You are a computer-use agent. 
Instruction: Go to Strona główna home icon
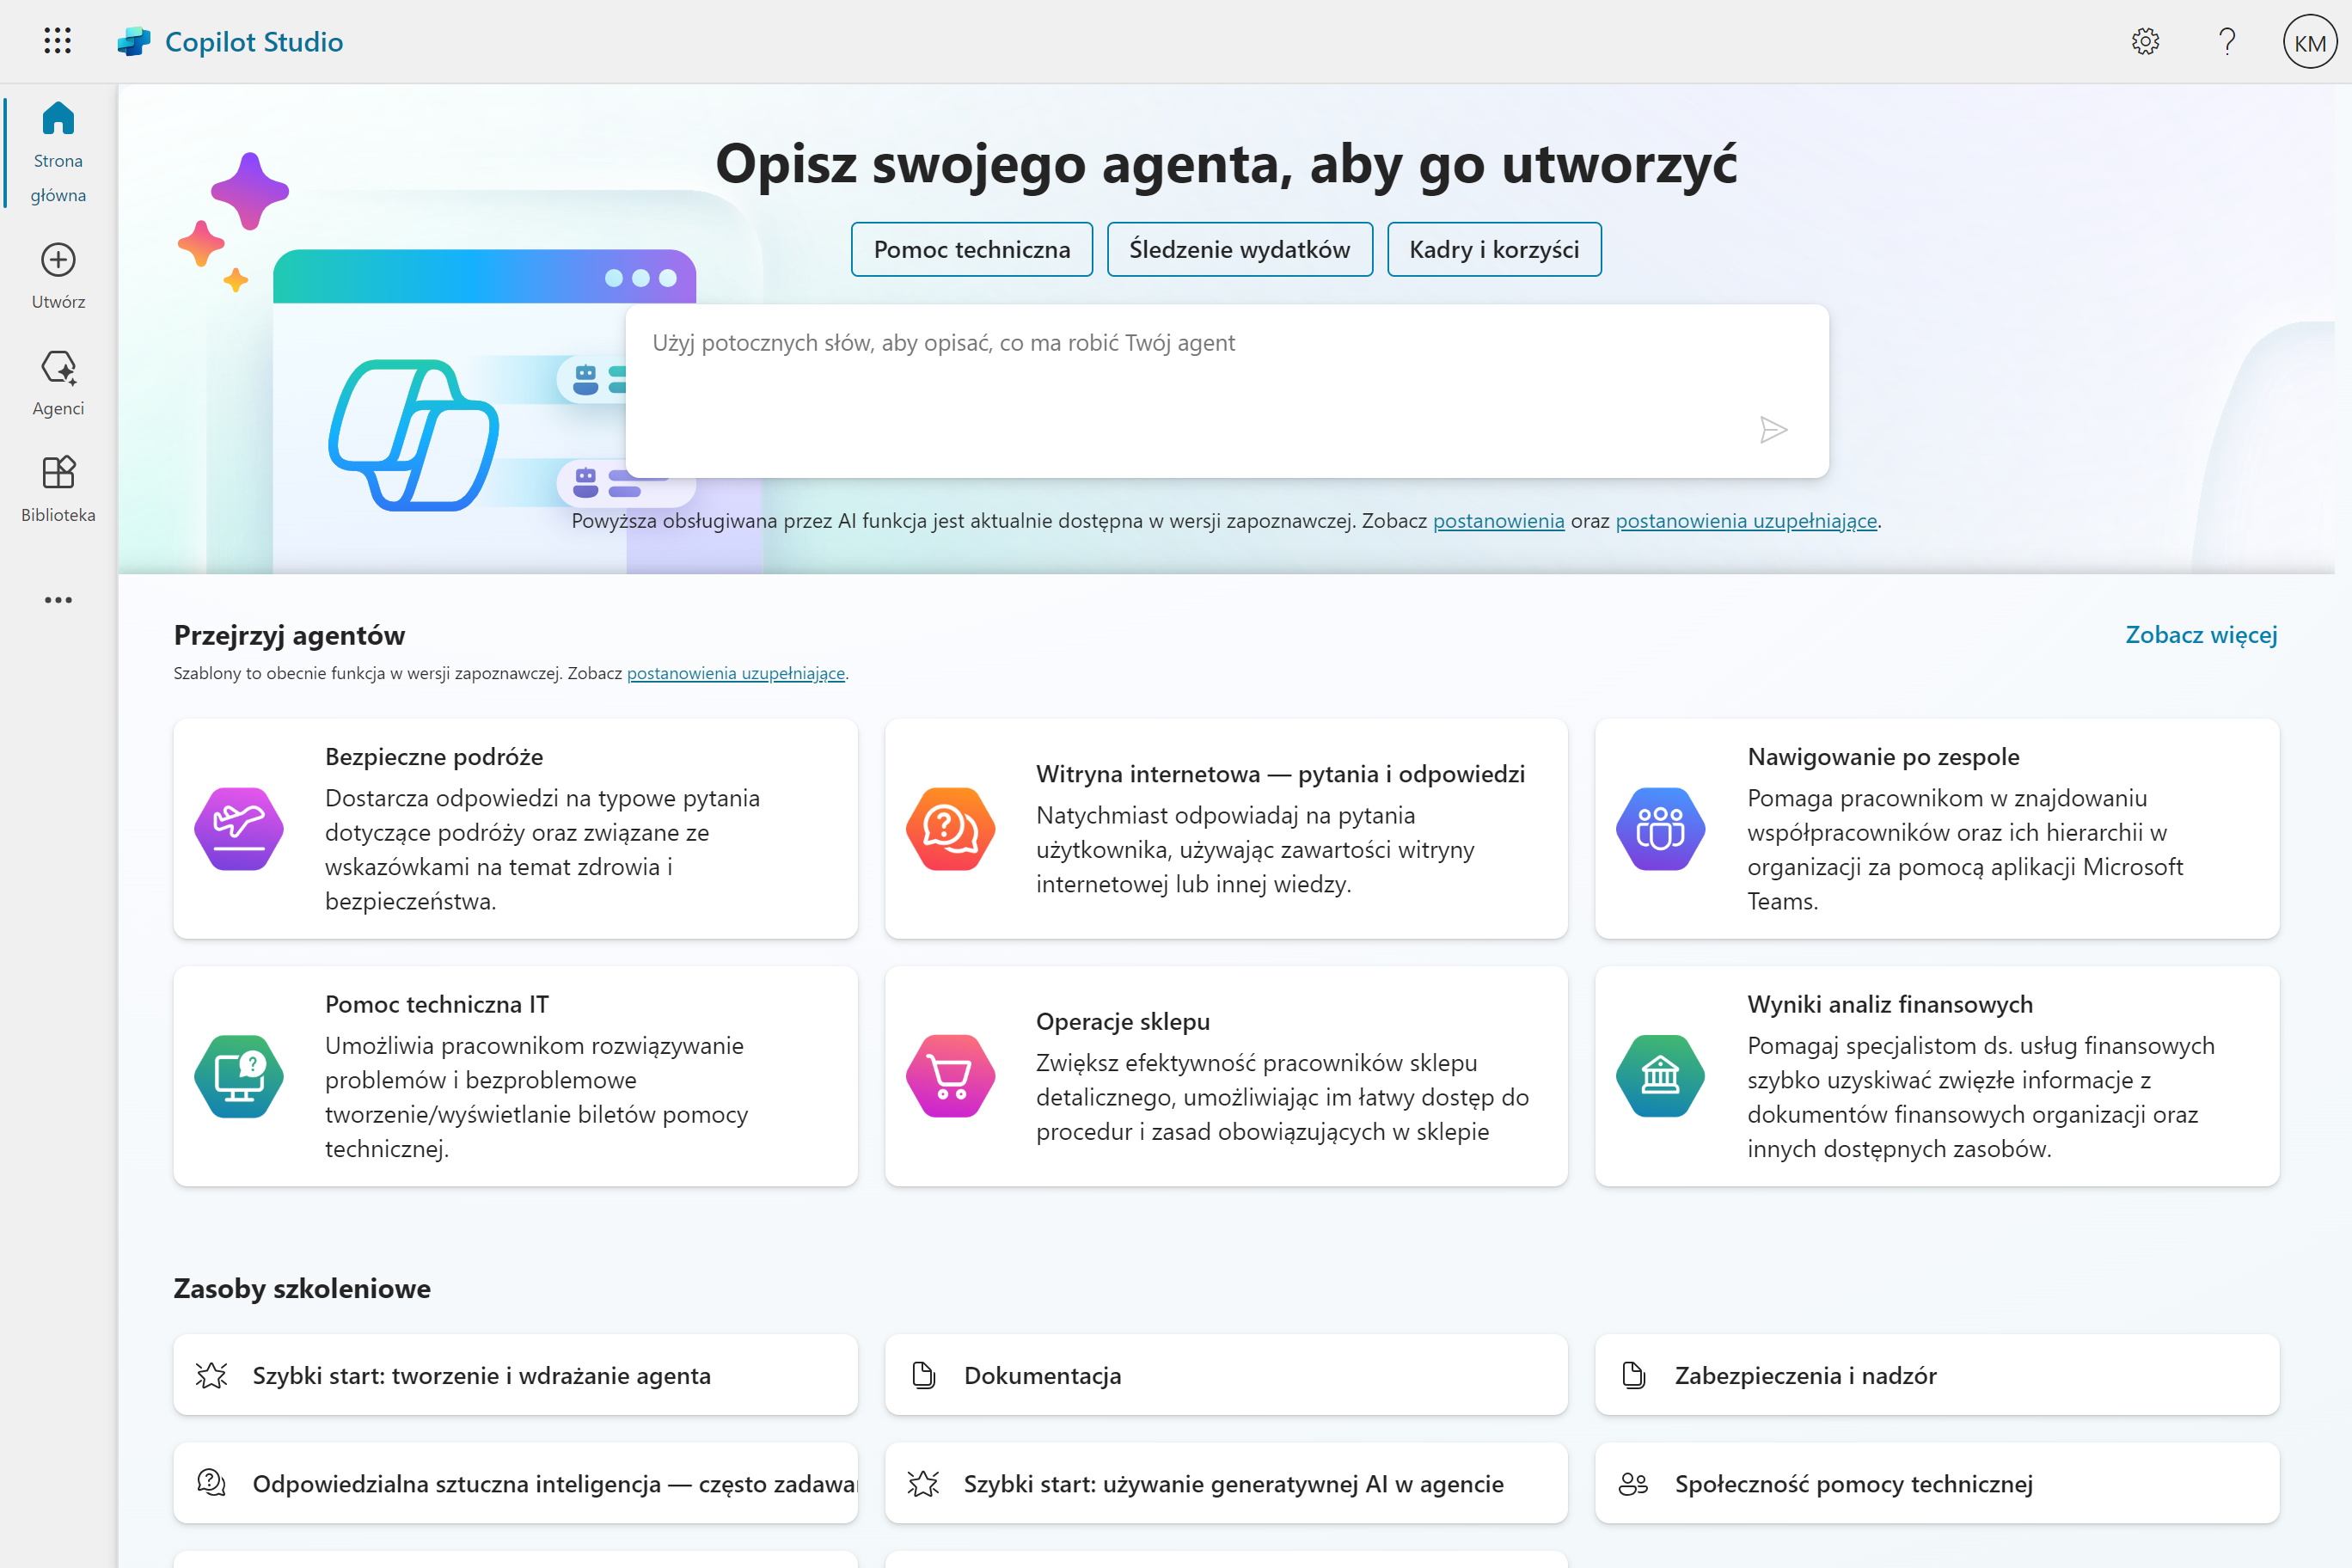[58, 118]
